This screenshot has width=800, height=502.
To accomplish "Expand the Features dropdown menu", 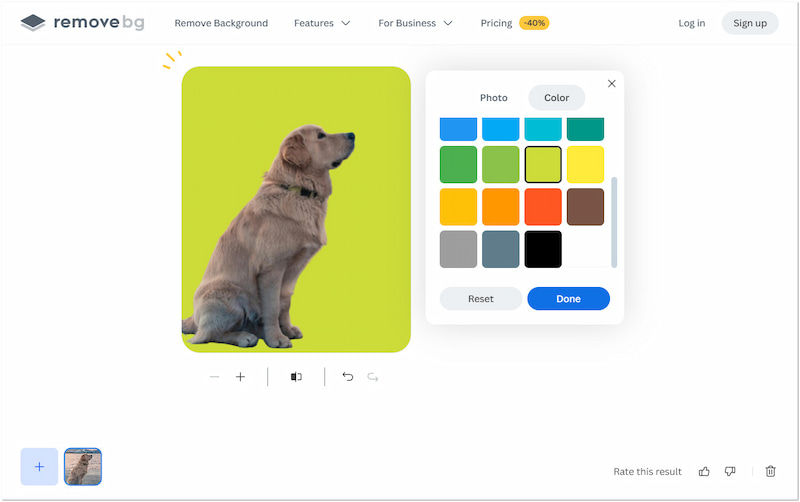I will (322, 23).
